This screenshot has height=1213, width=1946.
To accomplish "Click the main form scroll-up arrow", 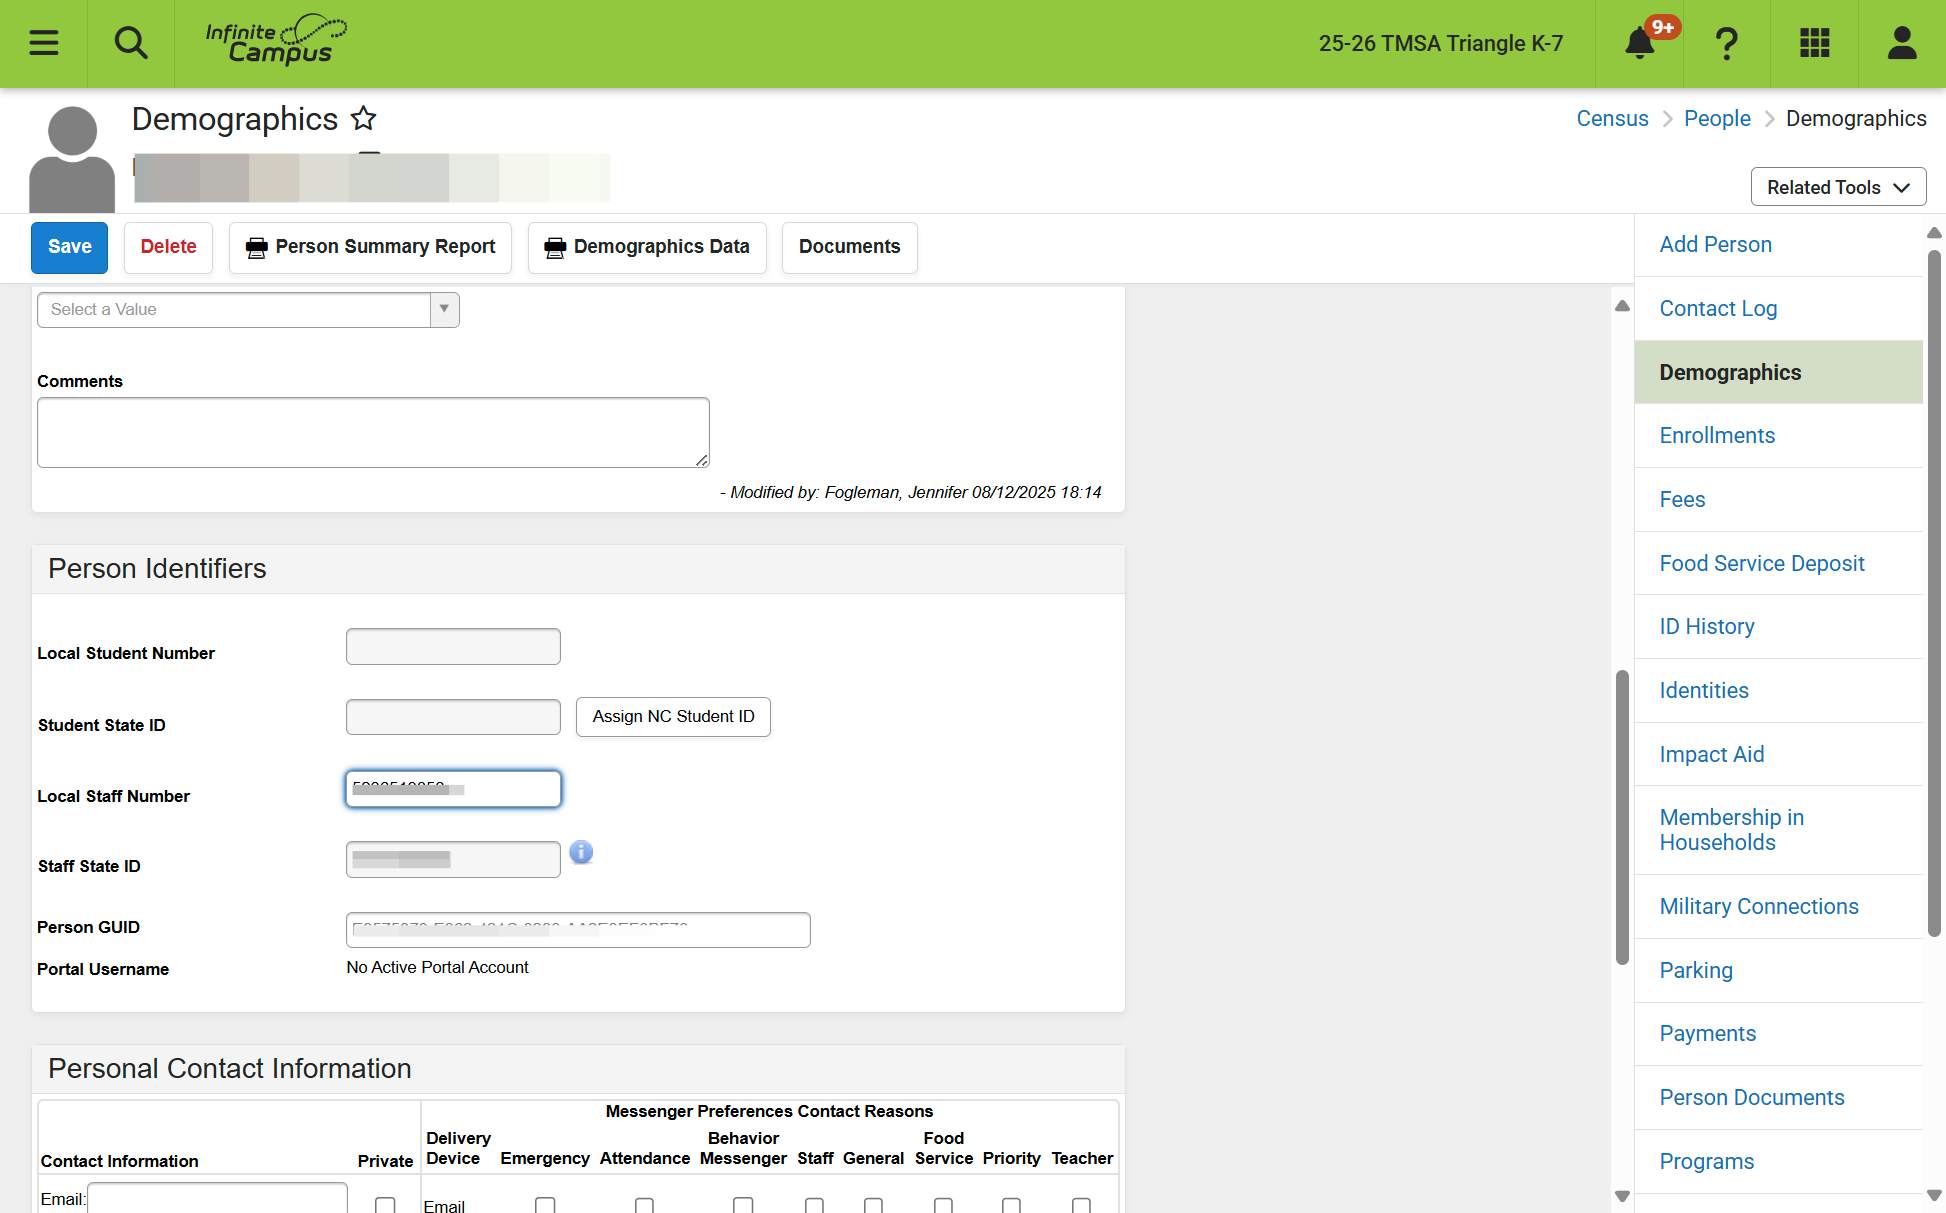I will click(x=1622, y=306).
